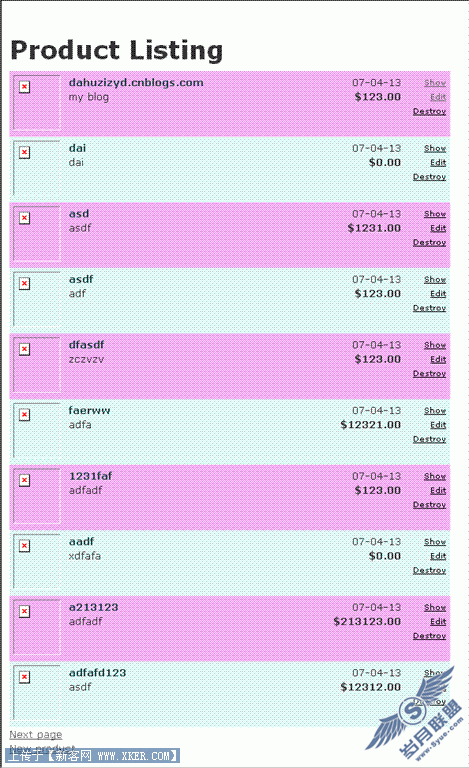Destroy the dai product
Image resolution: width=469 pixels, height=768 pixels.
point(429,177)
